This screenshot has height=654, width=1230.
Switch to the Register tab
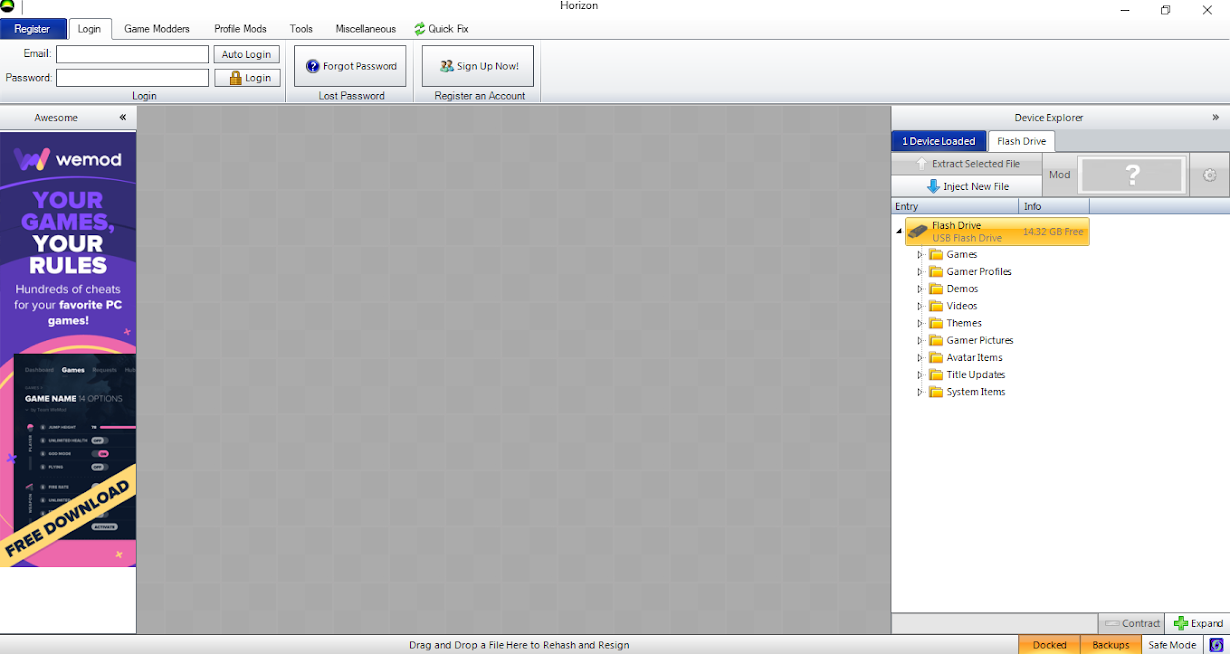(x=33, y=28)
